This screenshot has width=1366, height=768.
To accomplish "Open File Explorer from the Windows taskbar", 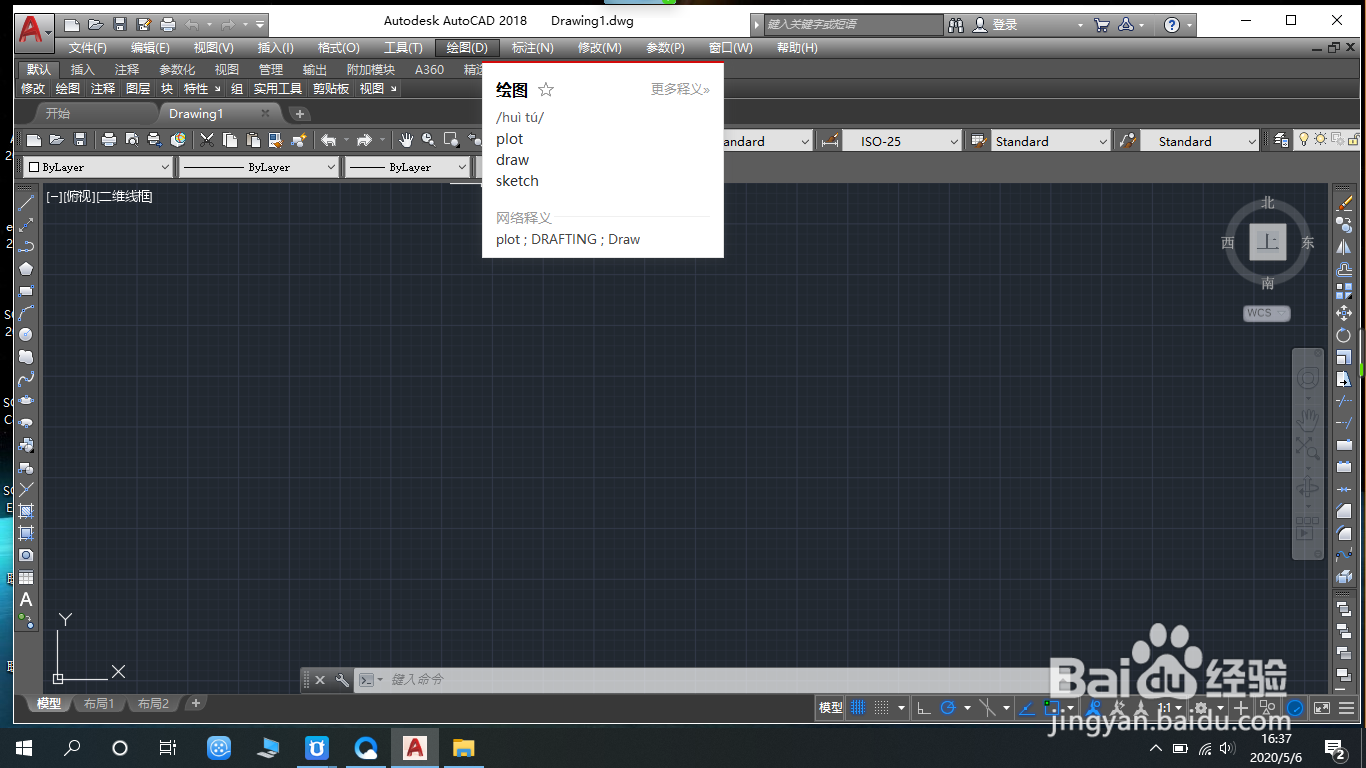I will pyautogui.click(x=464, y=747).
